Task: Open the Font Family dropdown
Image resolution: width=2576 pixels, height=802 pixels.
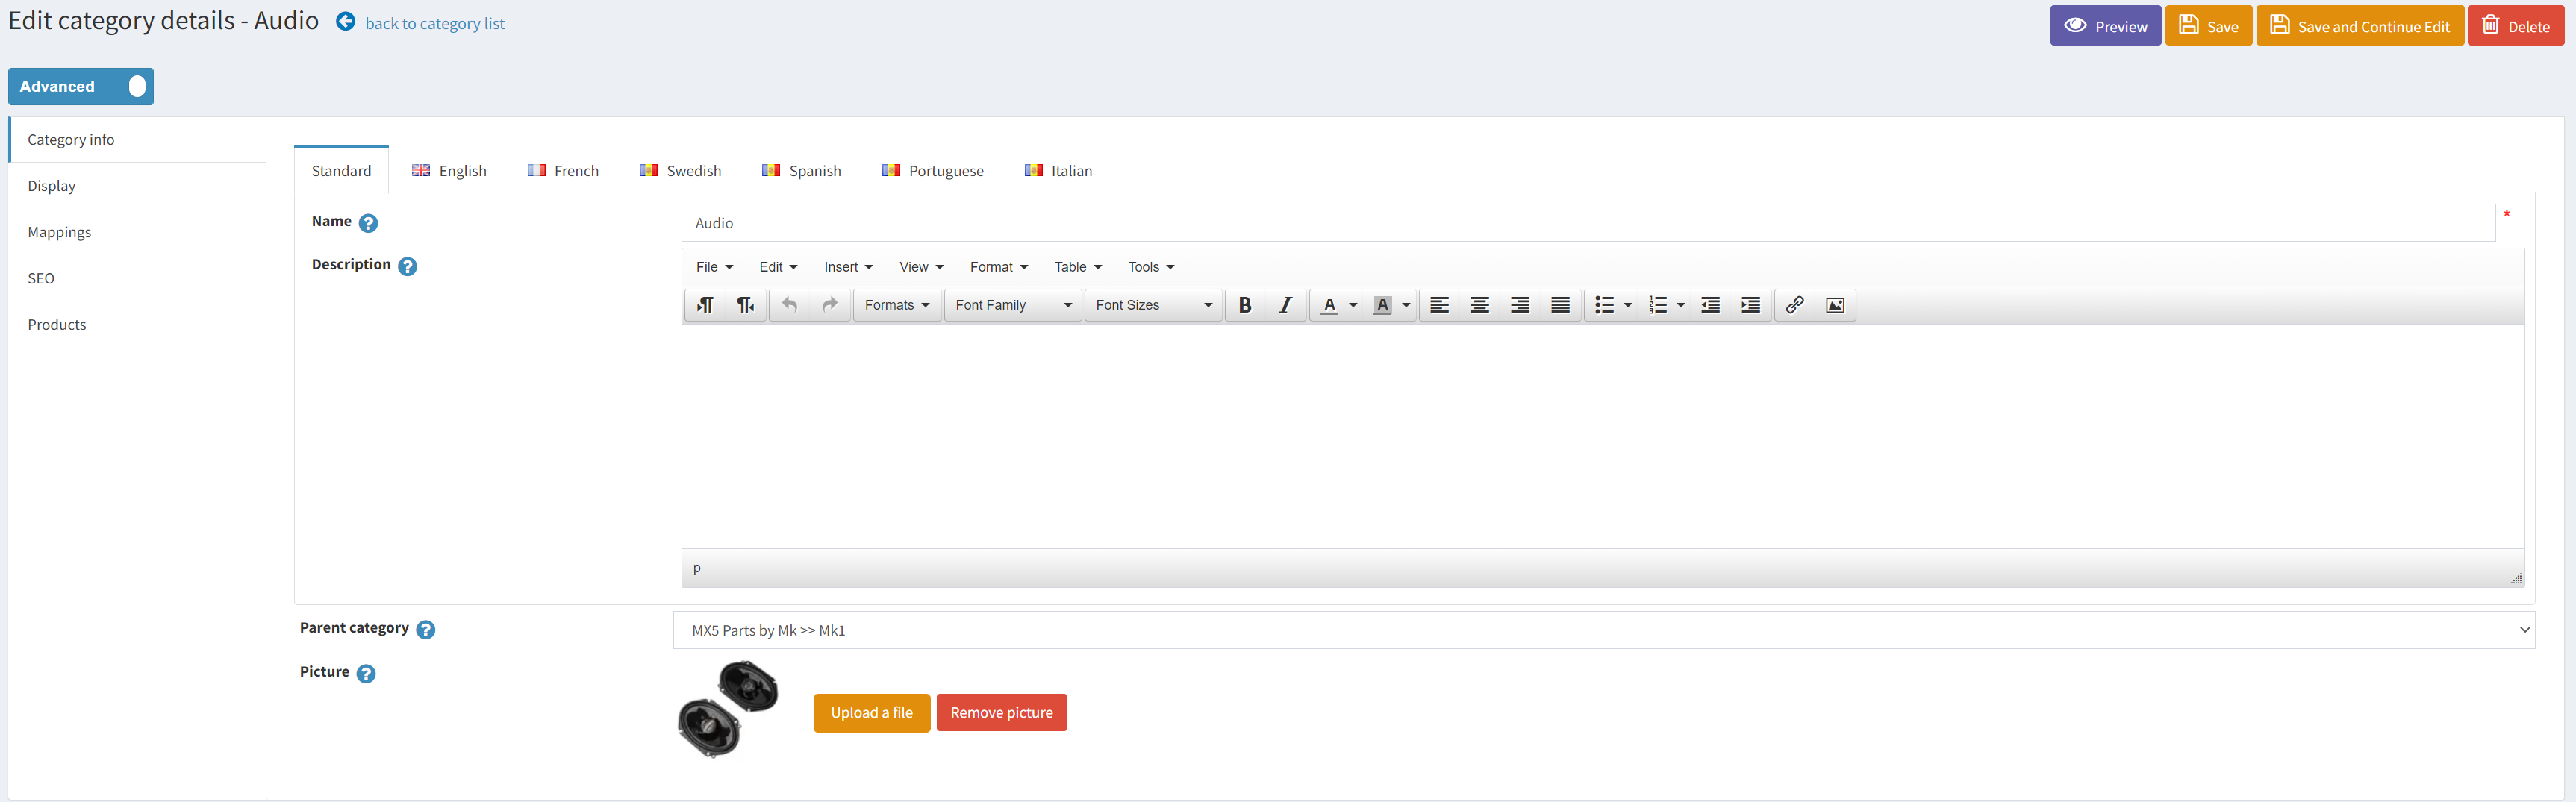Action: point(1012,305)
